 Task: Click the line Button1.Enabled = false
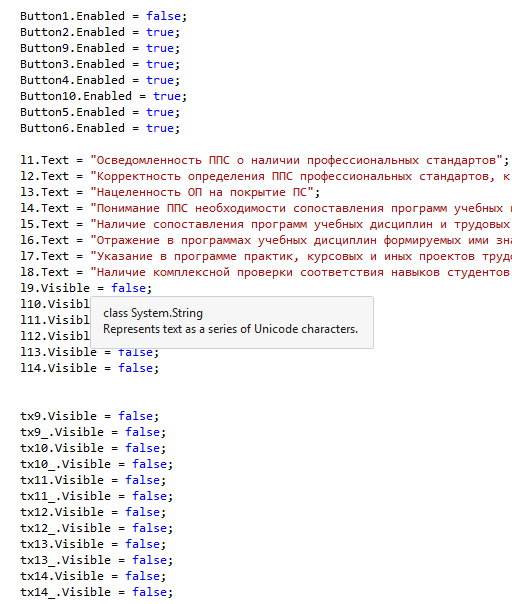pos(104,16)
